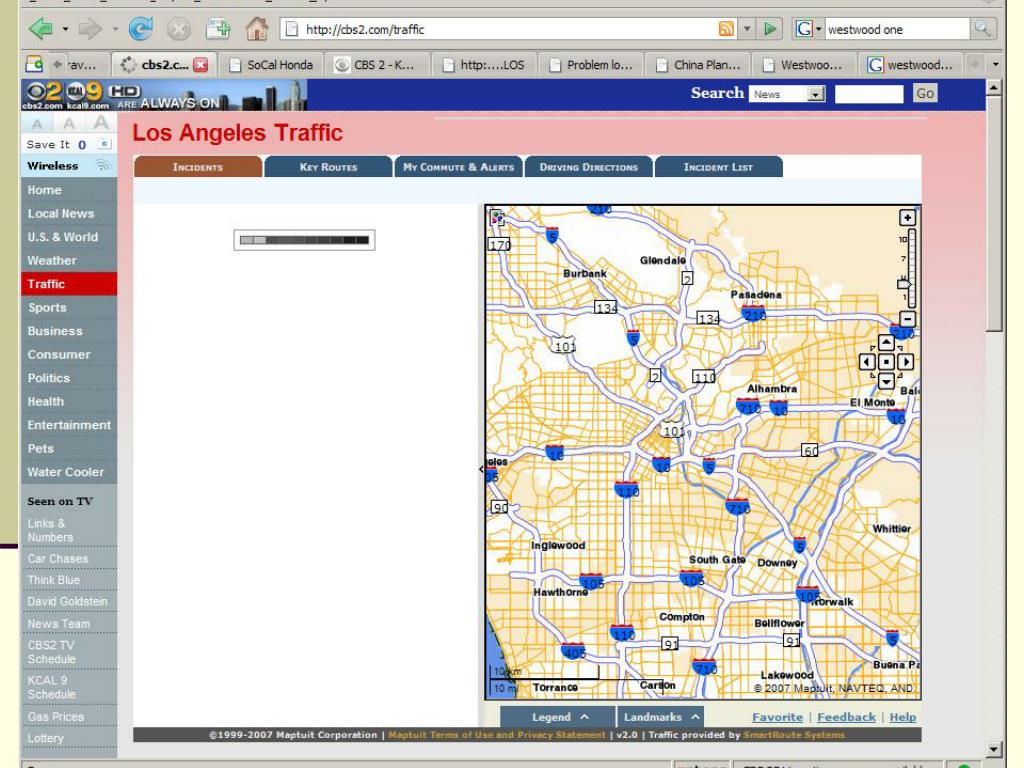Viewport: 1024px width, 768px height.
Task: Click the Favorite link
Action: tap(777, 717)
